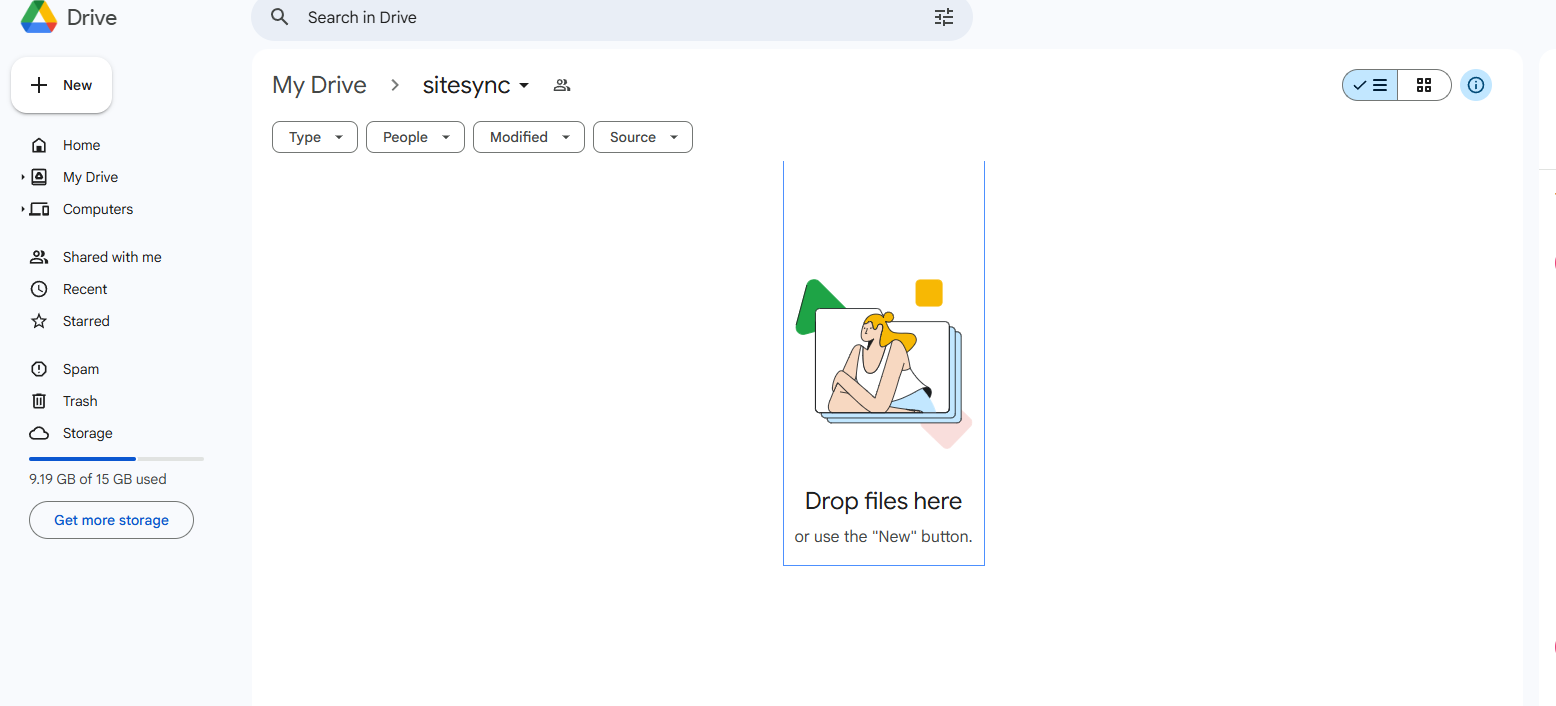Screen dimensions: 1556x706
Task: Toggle the view details info icon
Action: pos(1476,85)
